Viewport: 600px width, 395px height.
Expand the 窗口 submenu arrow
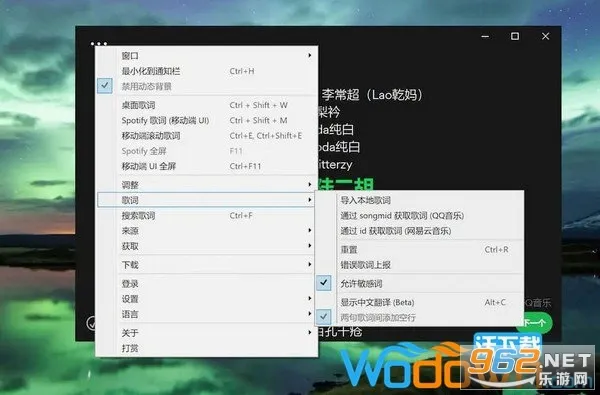(310, 55)
